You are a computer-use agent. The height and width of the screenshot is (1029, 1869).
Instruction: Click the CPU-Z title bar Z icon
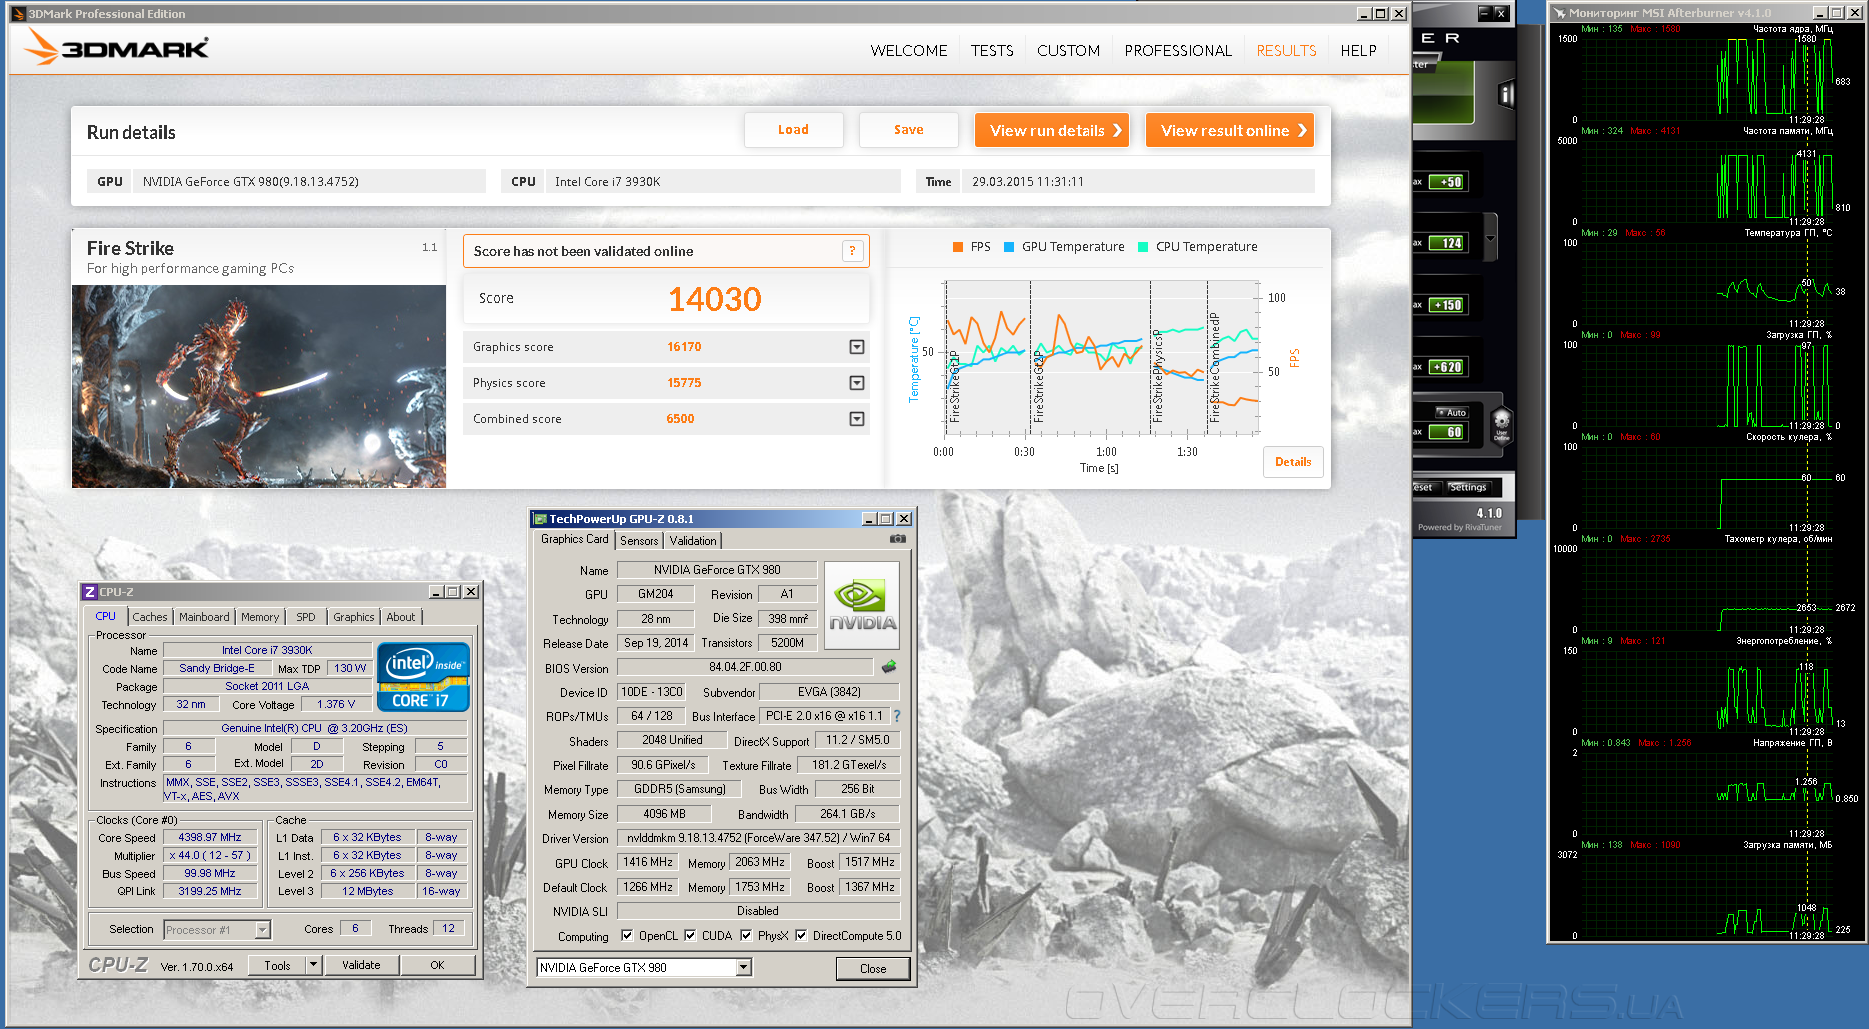pyautogui.click(x=90, y=592)
